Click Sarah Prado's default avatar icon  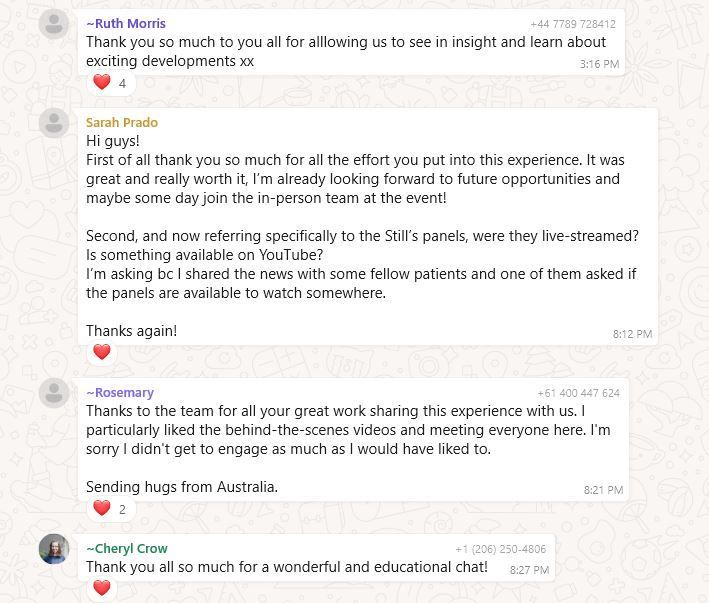pyautogui.click(x=53, y=123)
